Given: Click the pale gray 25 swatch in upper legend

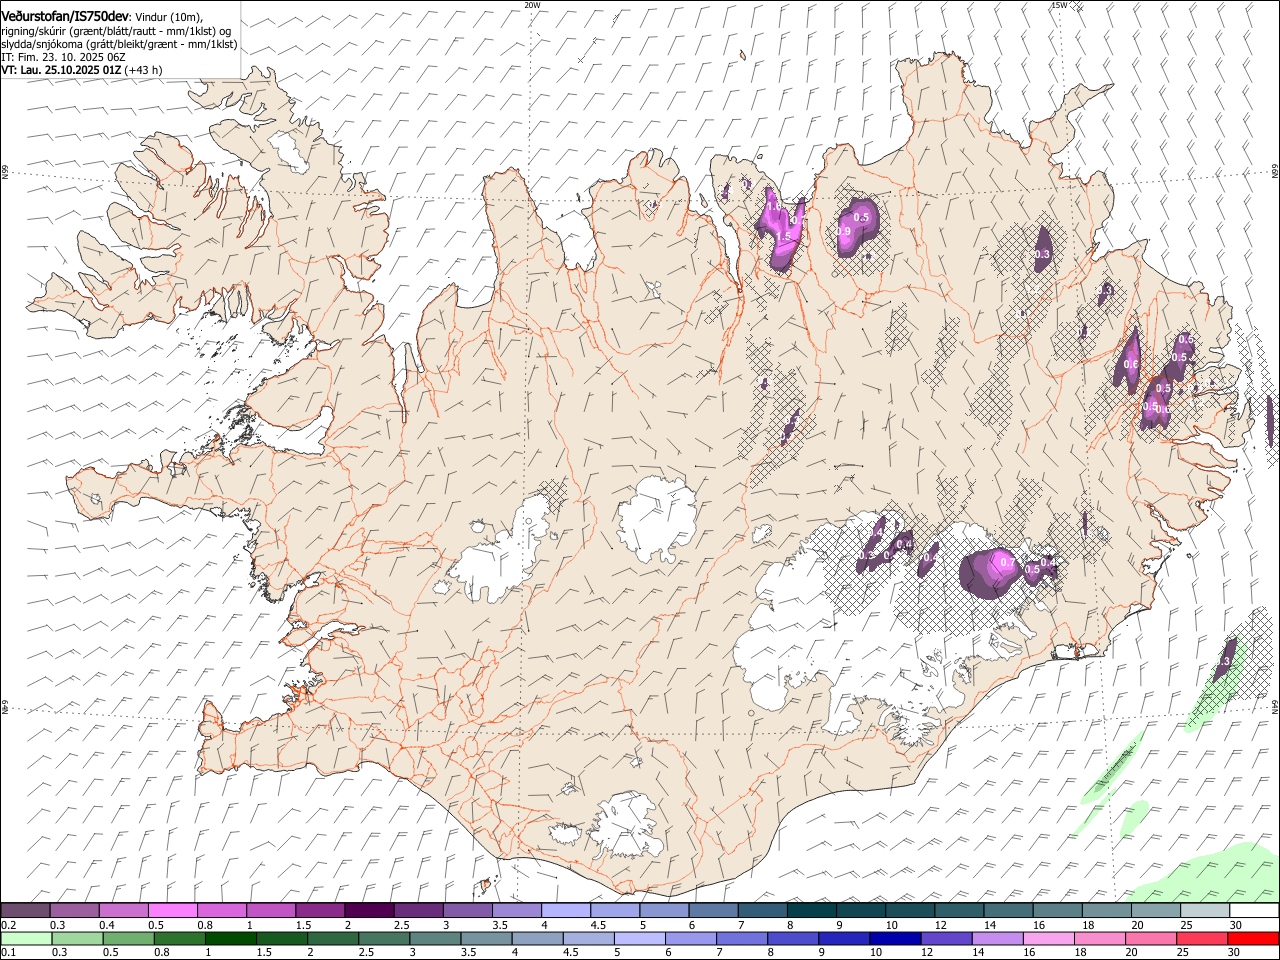Looking at the screenshot, I should (1205, 911).
